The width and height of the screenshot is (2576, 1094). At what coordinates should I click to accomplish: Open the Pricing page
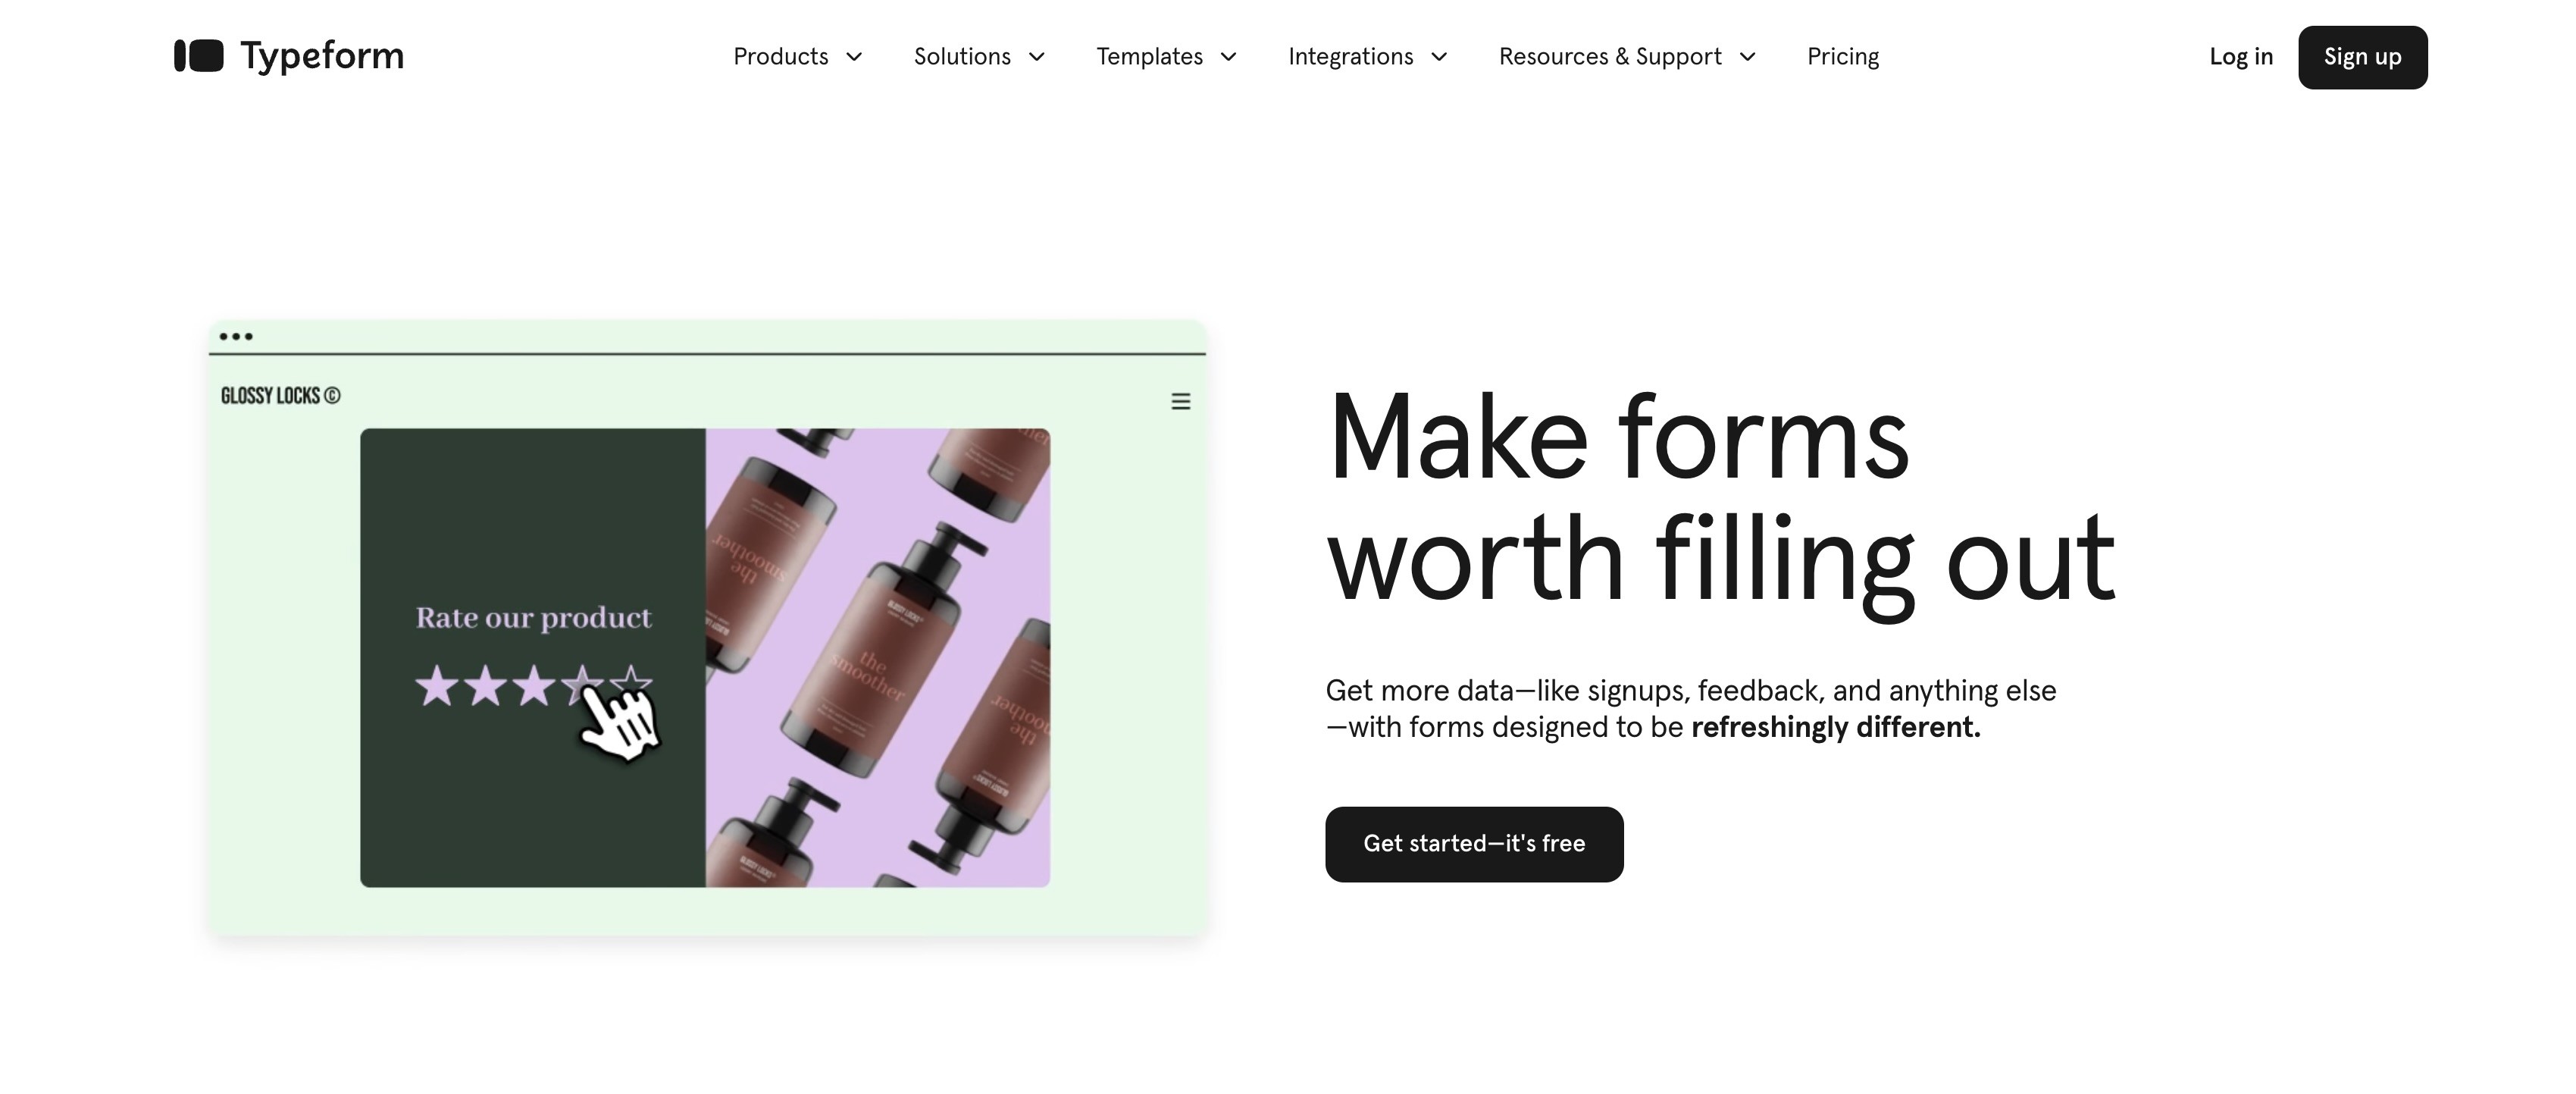point(1843,57)
